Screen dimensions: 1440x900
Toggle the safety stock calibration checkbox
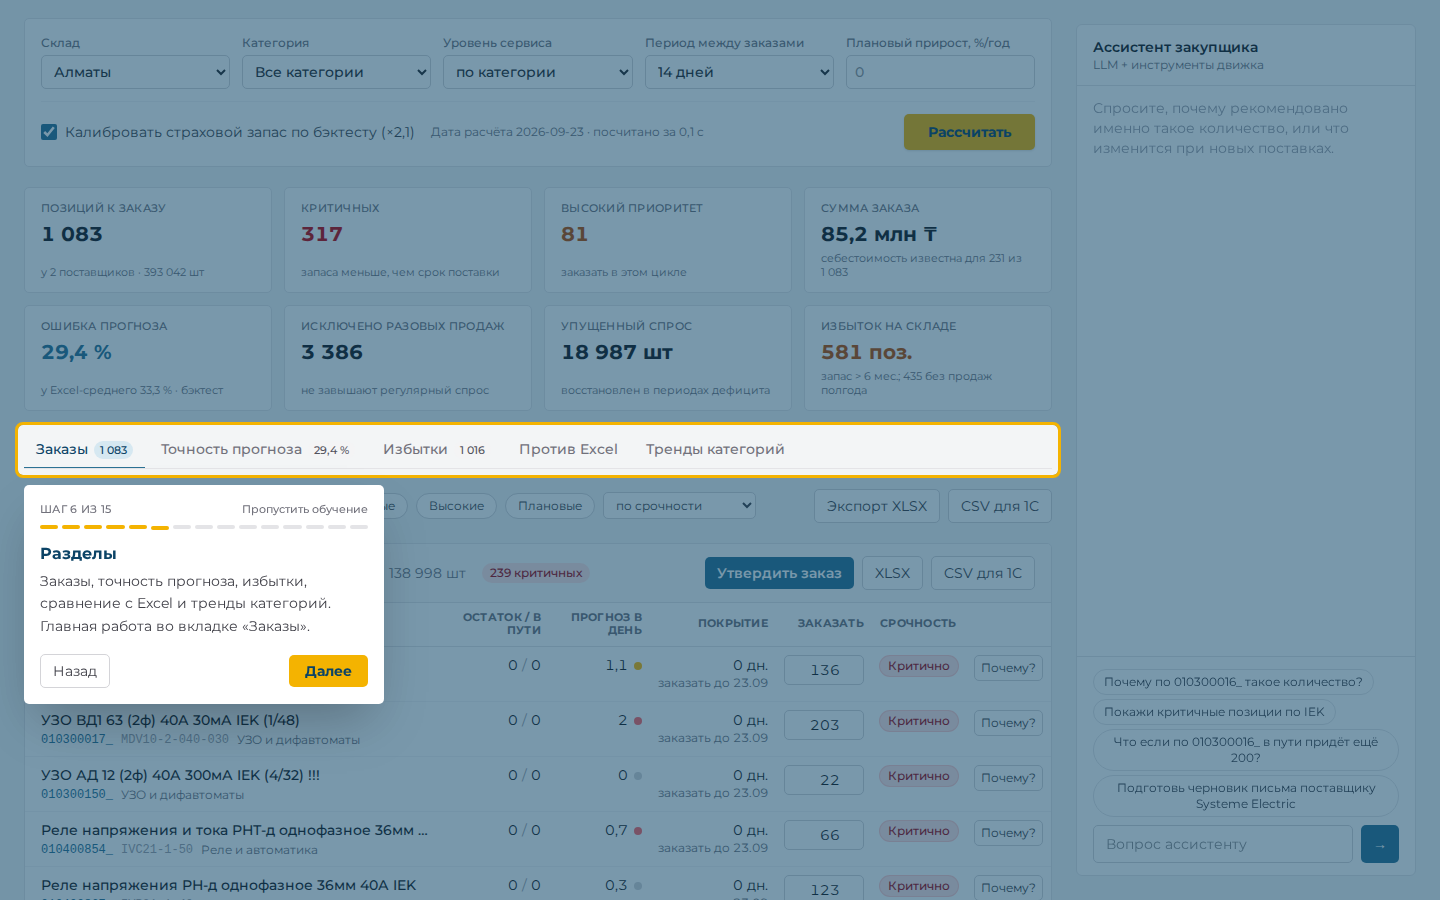click(x=49, y=132)
